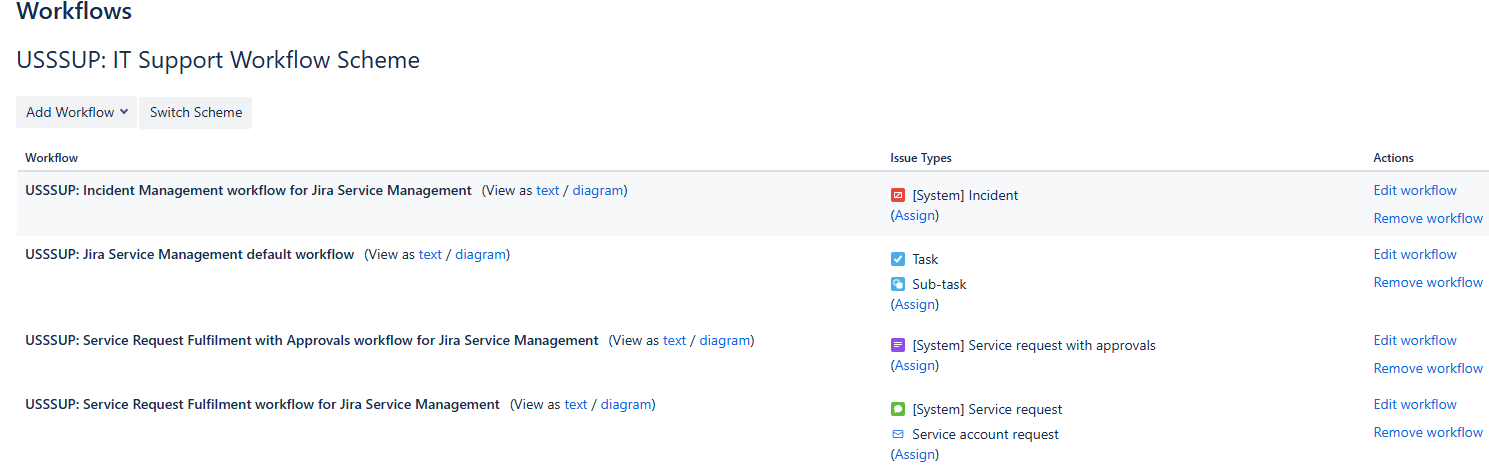
Task: Click the blue Task checkmark icon
Action: point(898,259)
